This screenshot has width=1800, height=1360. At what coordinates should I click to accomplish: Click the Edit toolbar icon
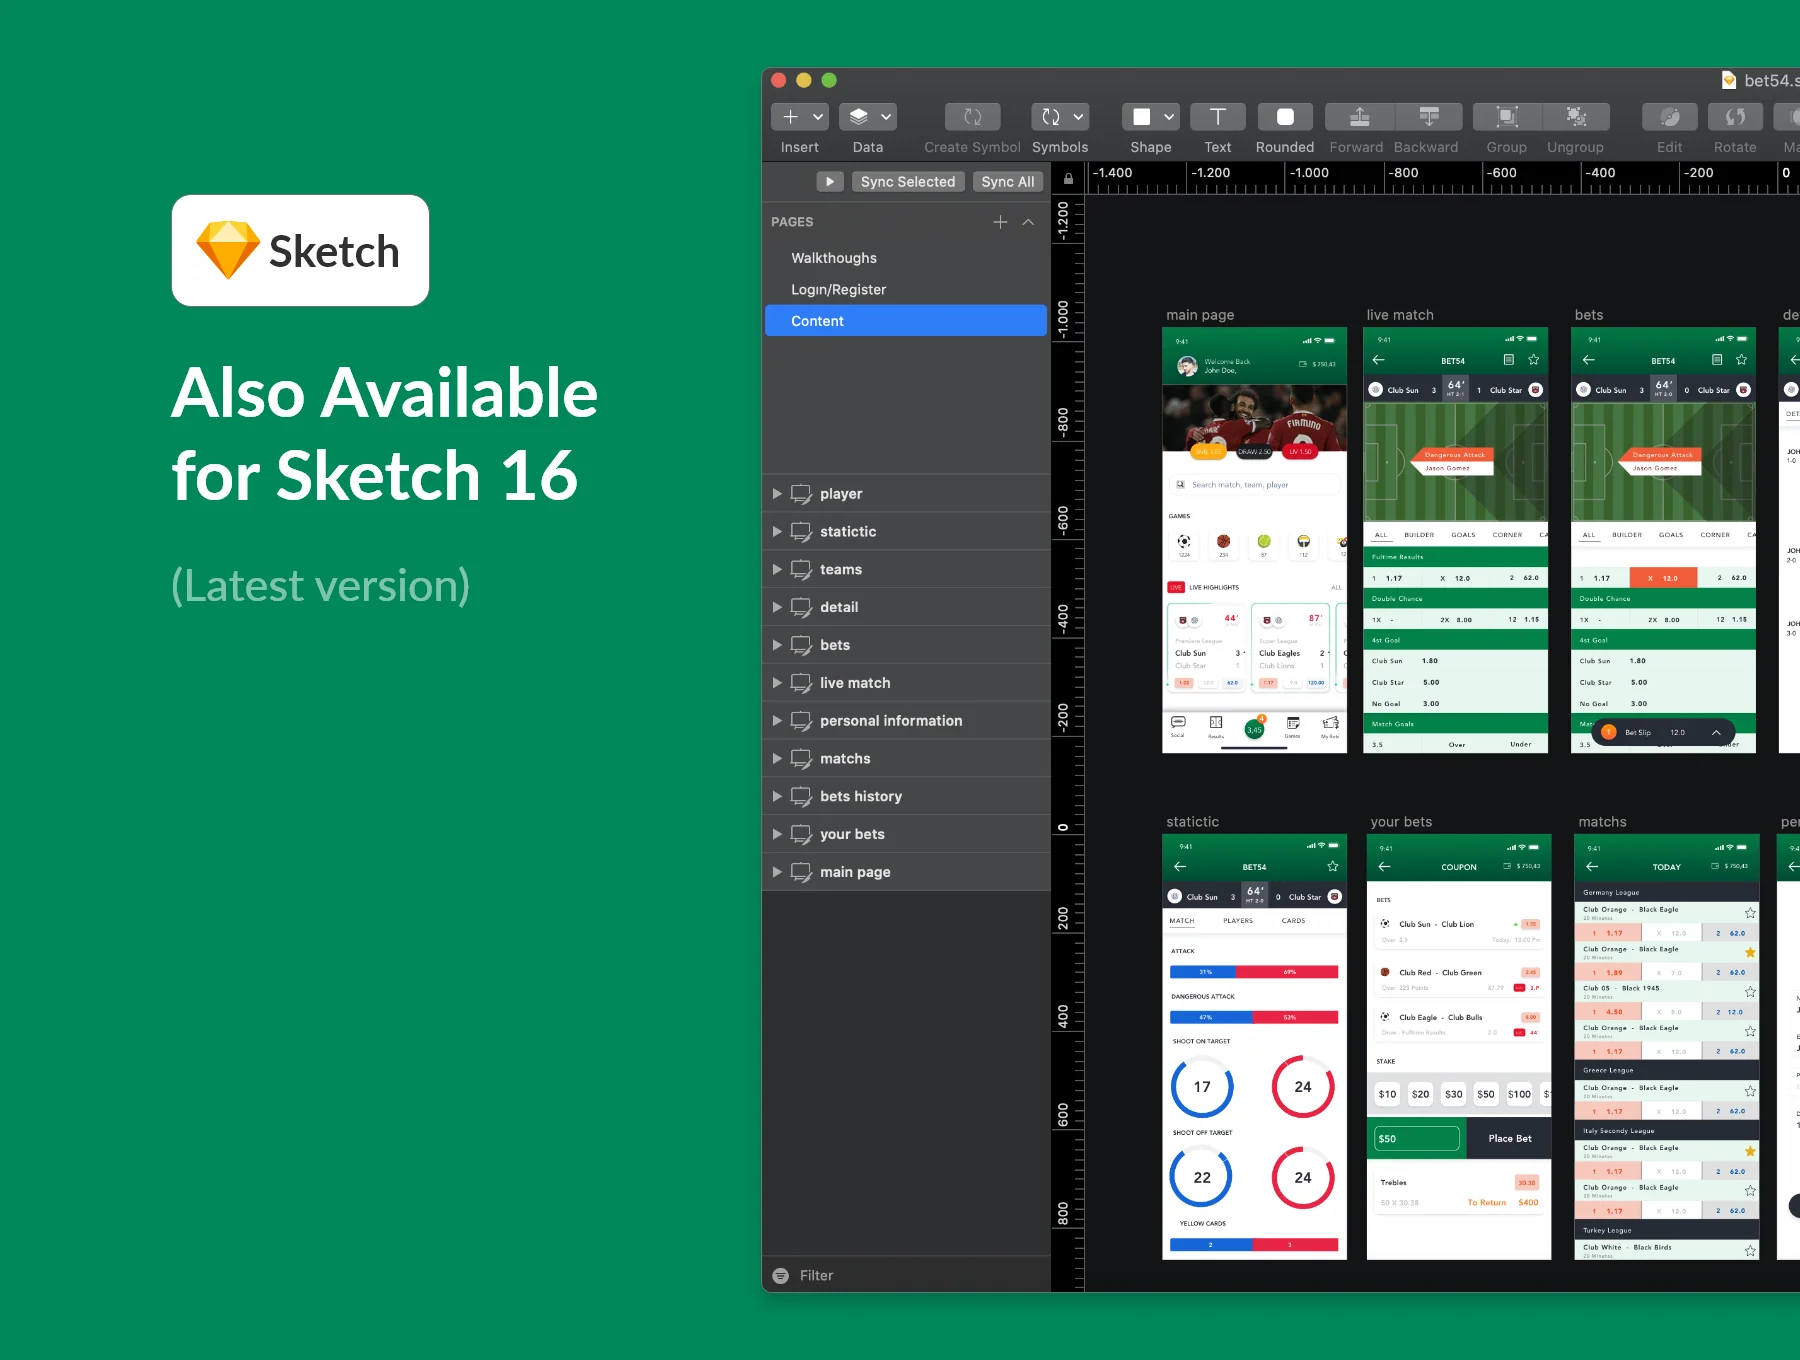point(1669,117)
